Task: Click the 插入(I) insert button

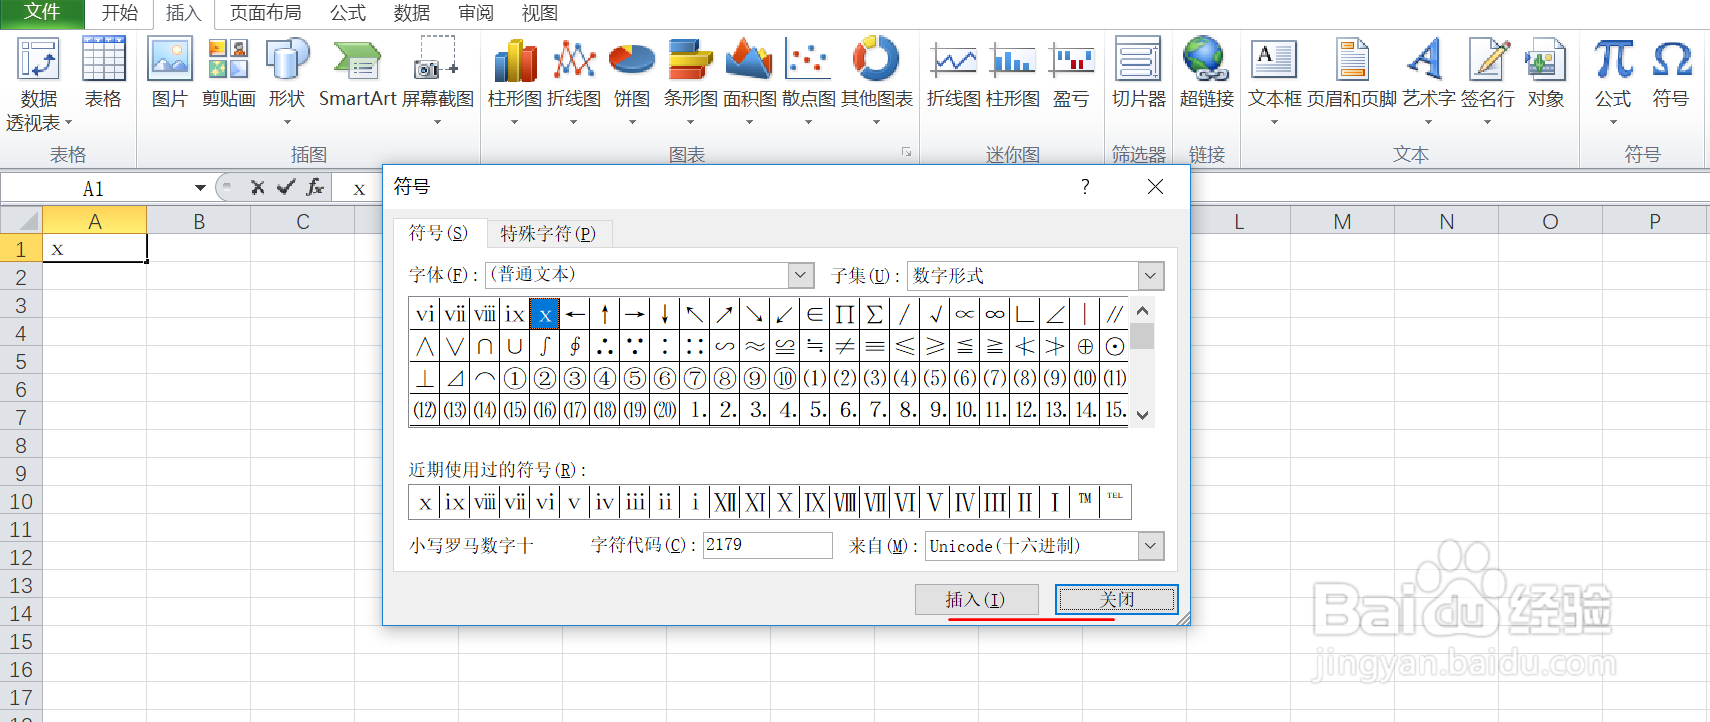Action: pyautogui.click(x=976, y=599)
